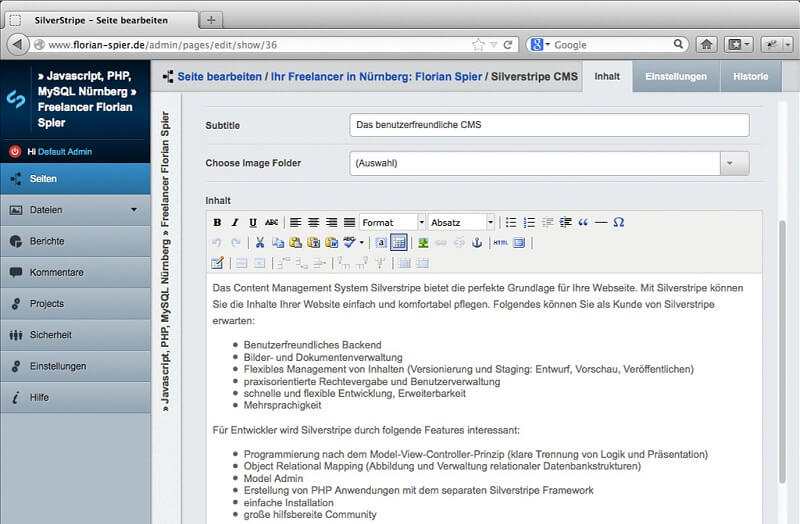
Task: Log out using the red power icon
Action: [x=15, y=151]
